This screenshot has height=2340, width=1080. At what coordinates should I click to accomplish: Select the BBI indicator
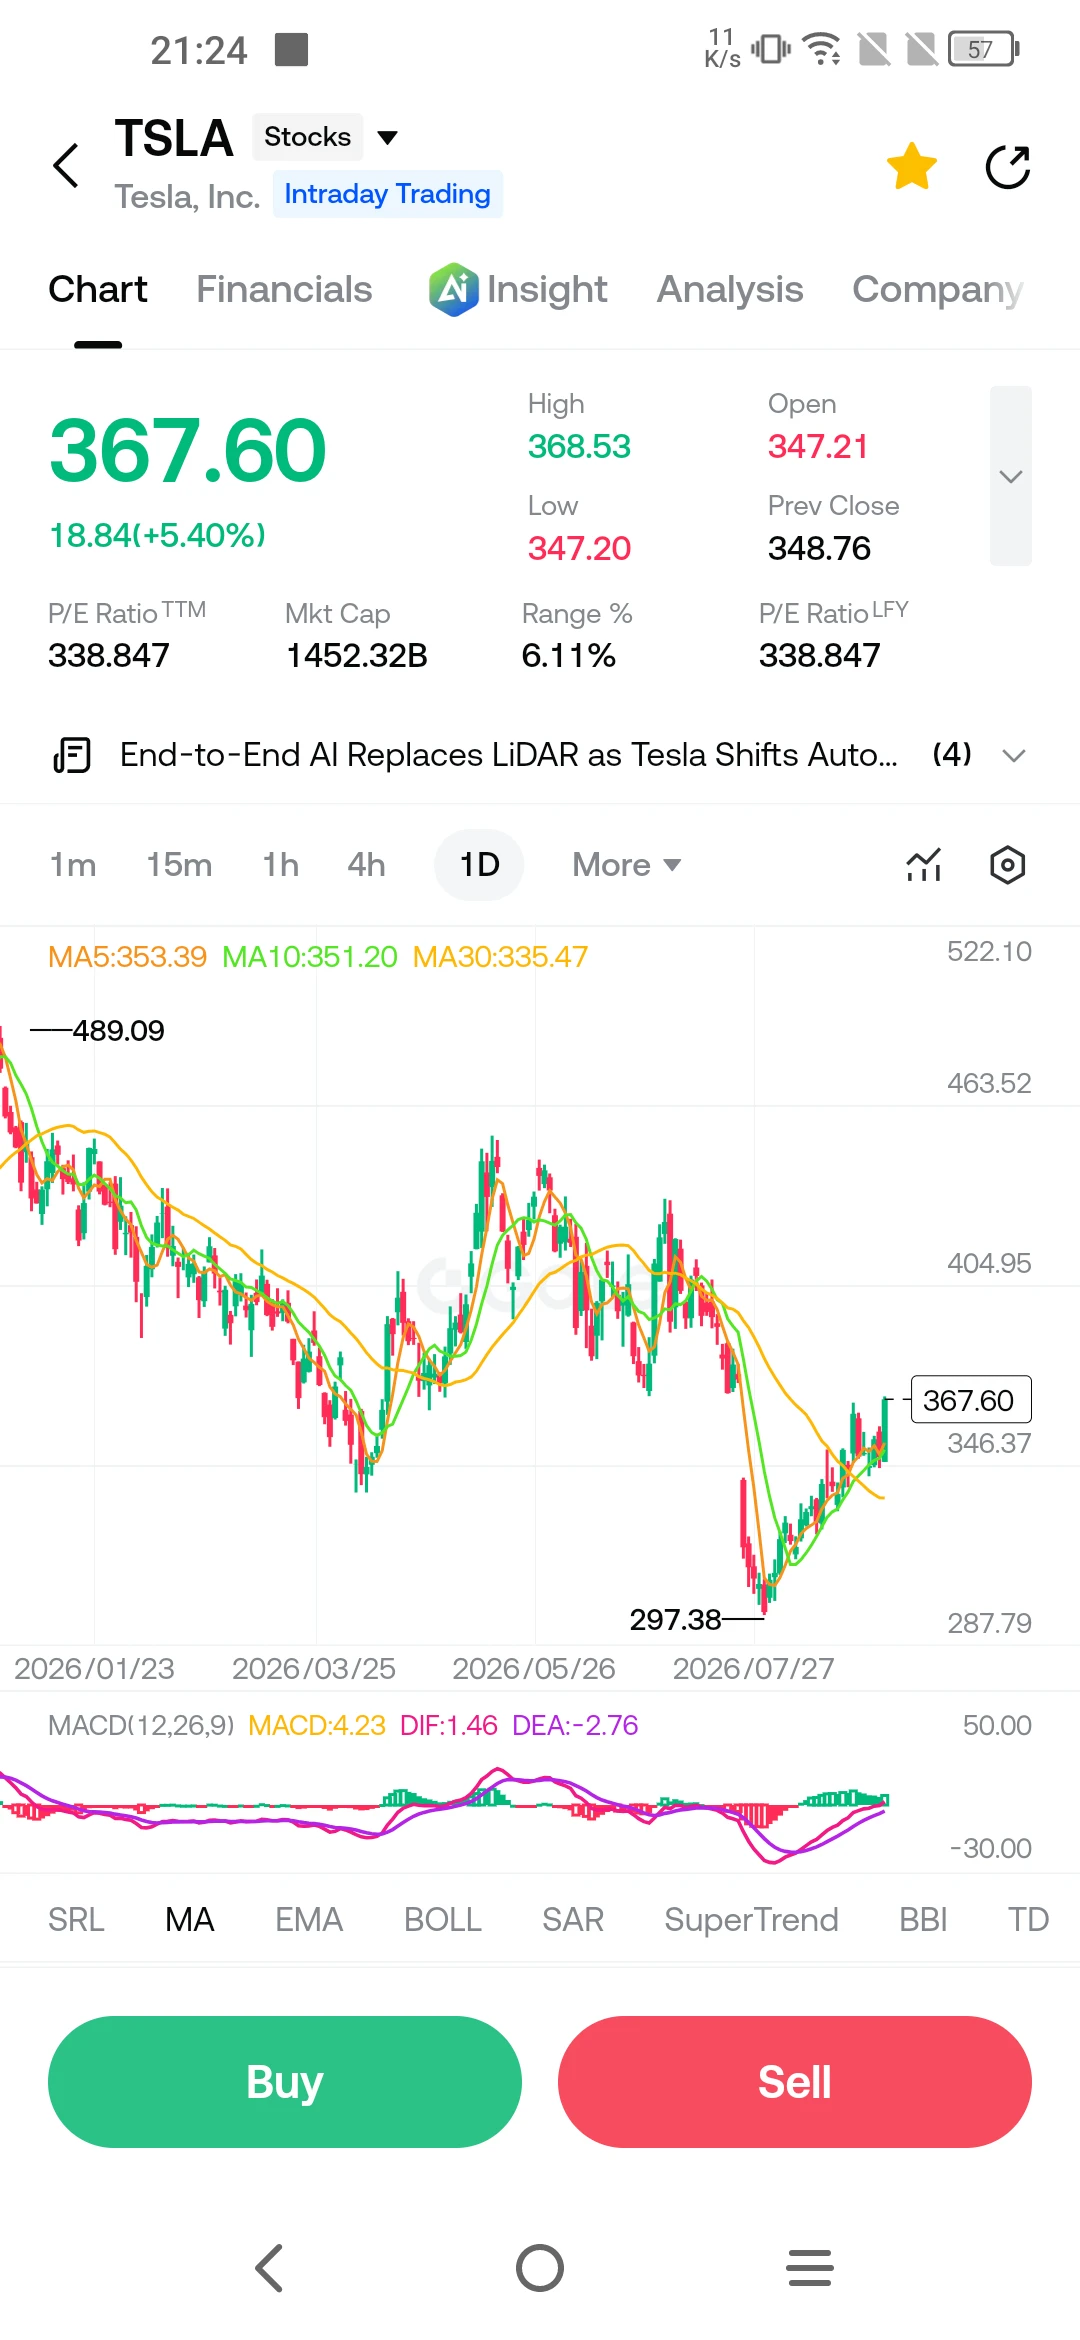click(923, 1920)
